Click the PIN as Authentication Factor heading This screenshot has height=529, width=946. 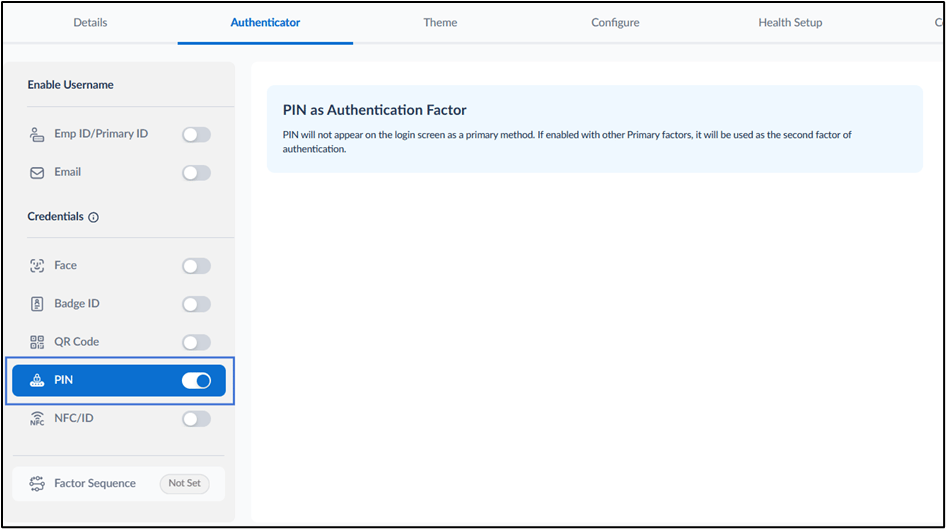(x=375, y=110)
